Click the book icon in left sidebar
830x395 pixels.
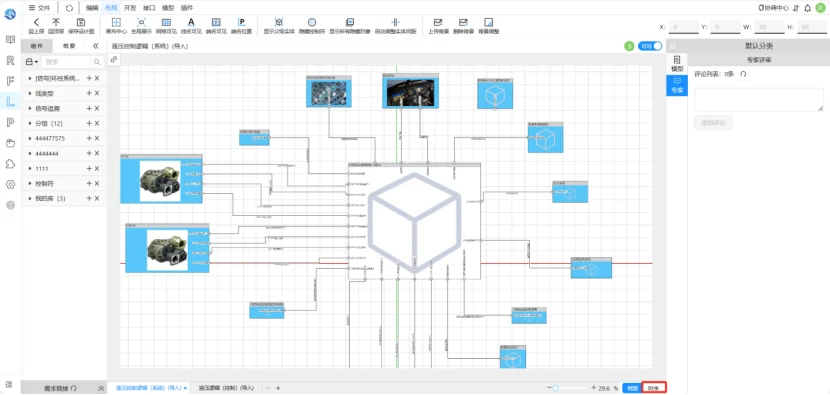pos(10,40)
